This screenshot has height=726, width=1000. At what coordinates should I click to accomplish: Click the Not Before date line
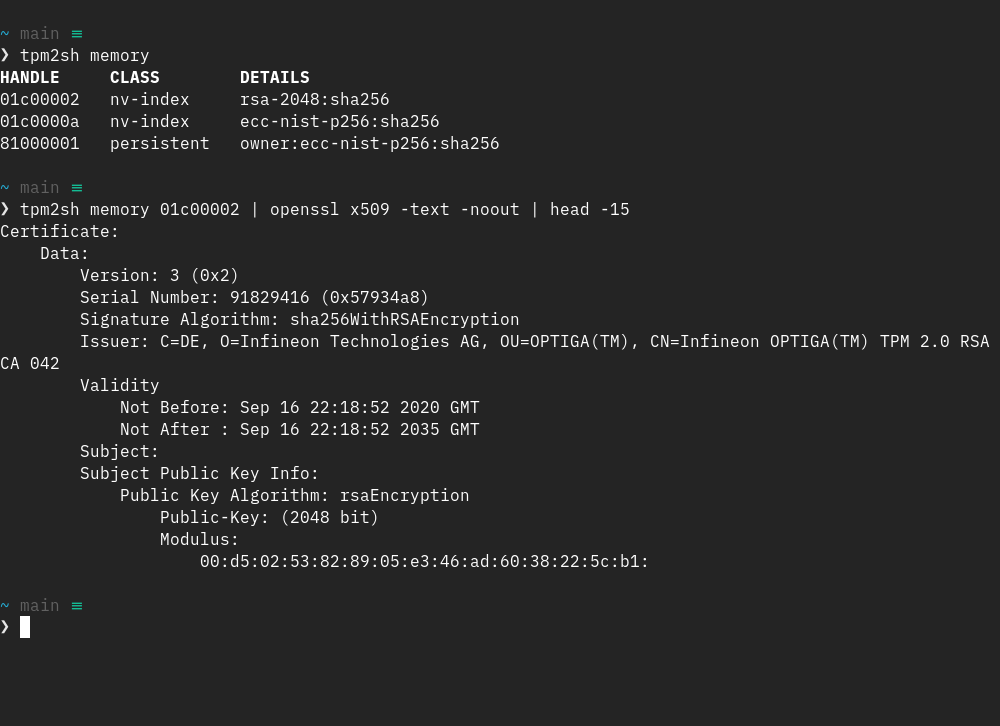click(300, 408)
